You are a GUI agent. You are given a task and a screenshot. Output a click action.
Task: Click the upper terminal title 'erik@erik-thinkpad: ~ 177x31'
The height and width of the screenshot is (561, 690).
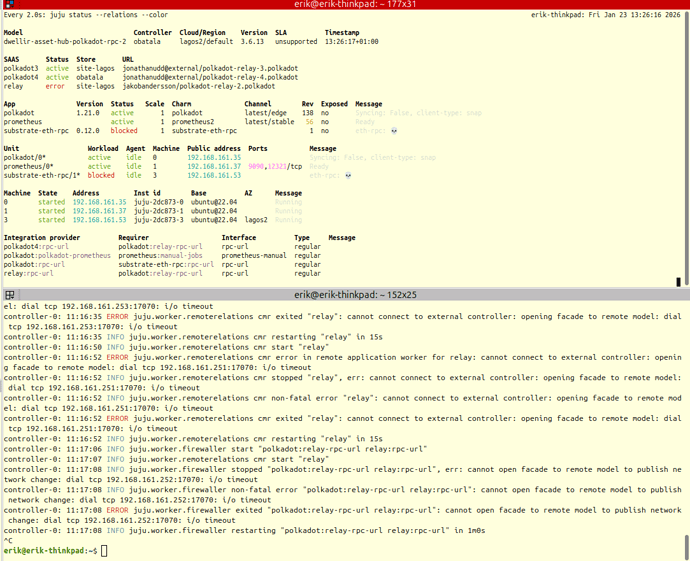(x=355, y=4)
